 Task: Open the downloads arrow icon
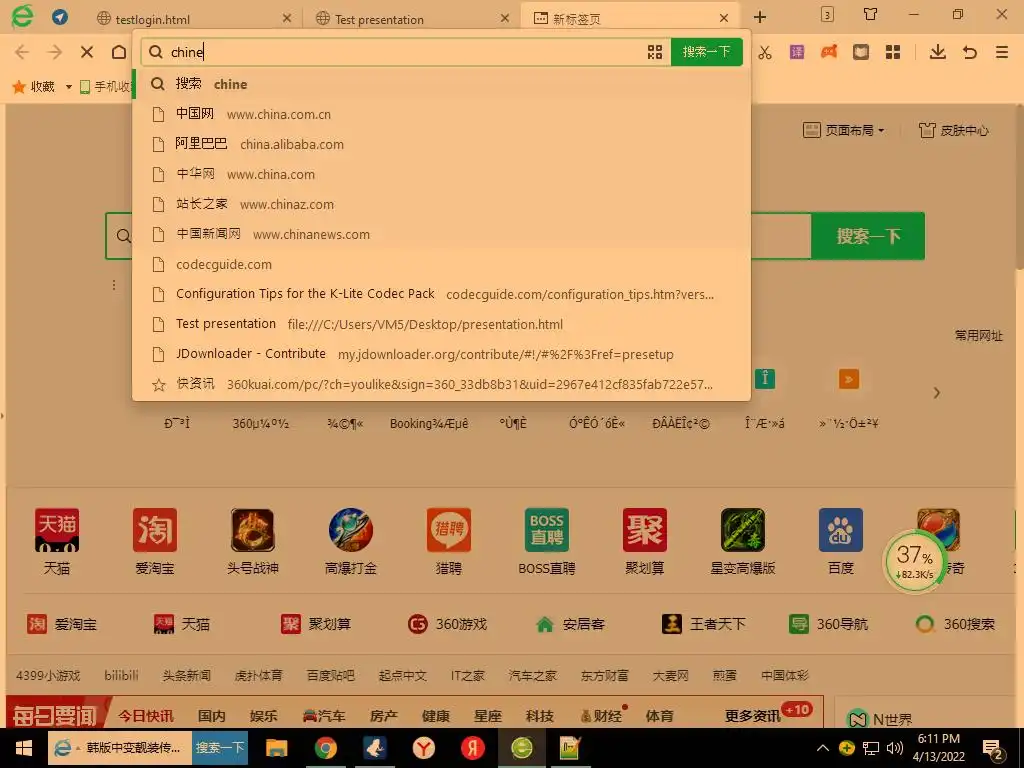tap(938, 52)
